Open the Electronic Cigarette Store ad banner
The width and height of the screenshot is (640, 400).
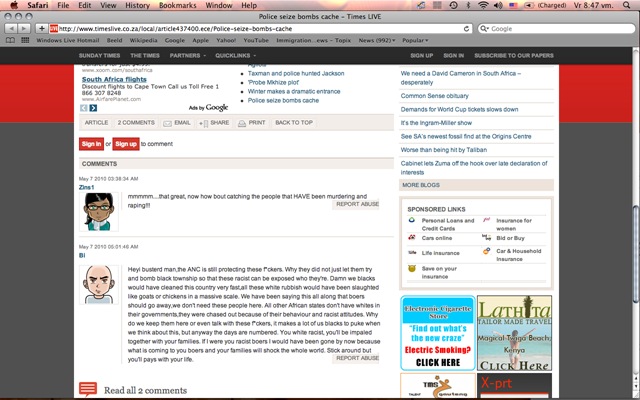438,333
